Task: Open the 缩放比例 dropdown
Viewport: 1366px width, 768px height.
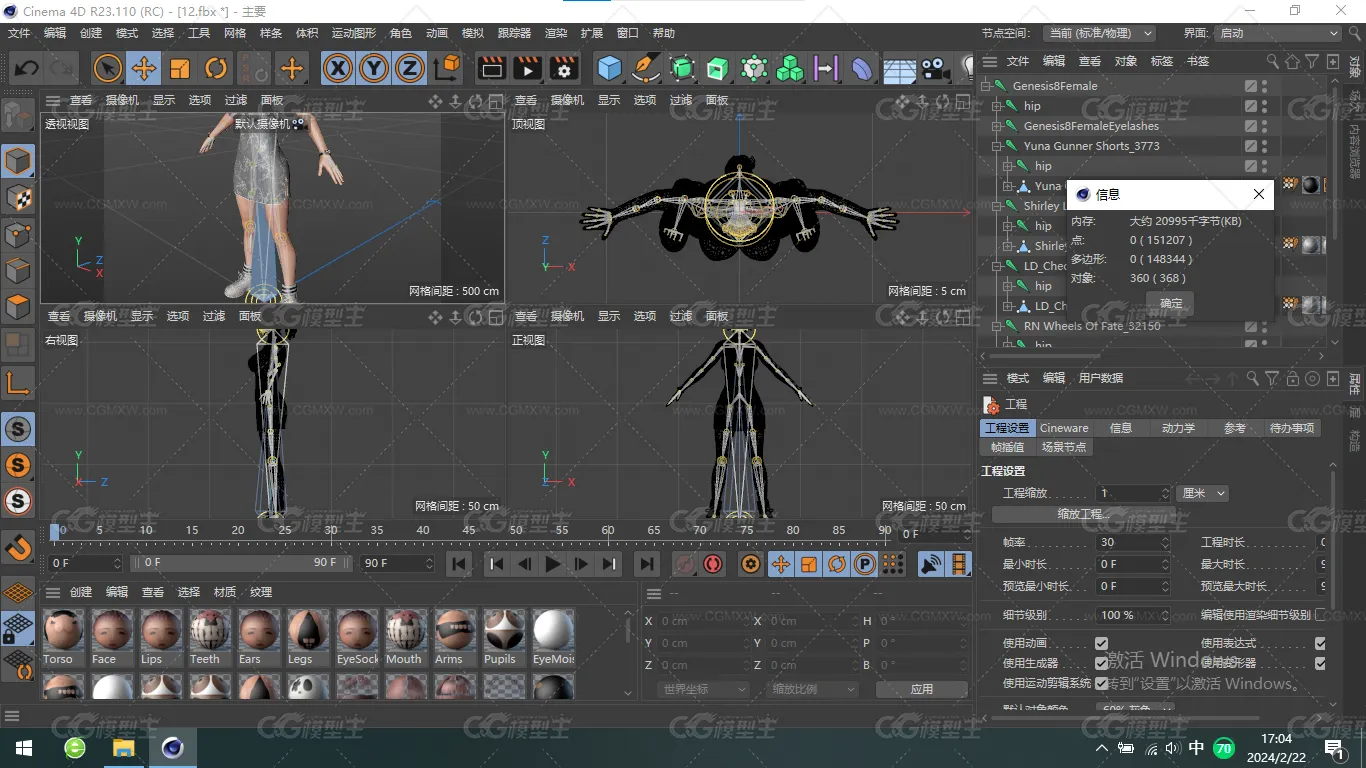Action: pos(814,689)
